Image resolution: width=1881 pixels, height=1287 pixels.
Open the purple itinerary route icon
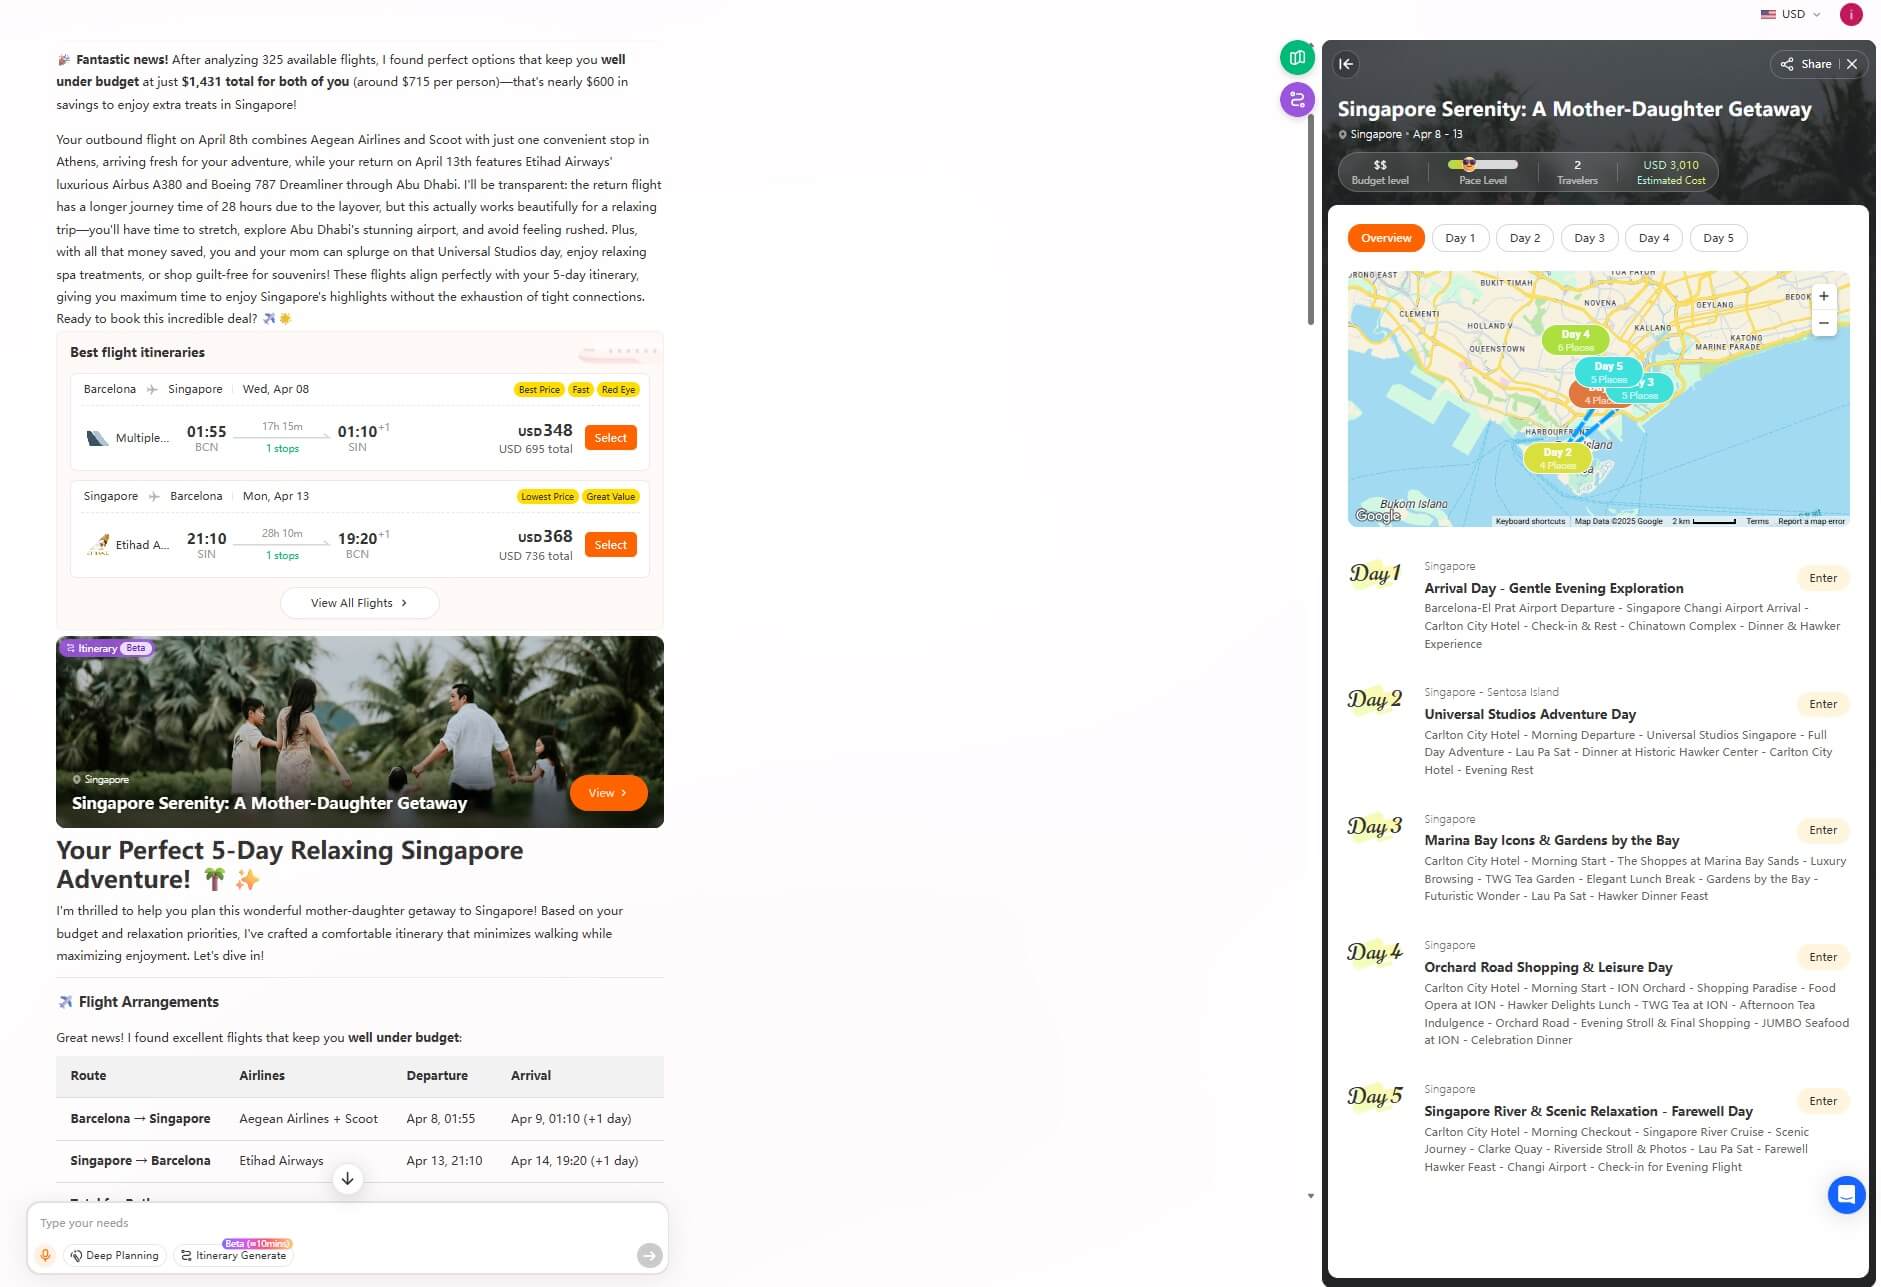pyautogui.click(x=1297, y=100)
